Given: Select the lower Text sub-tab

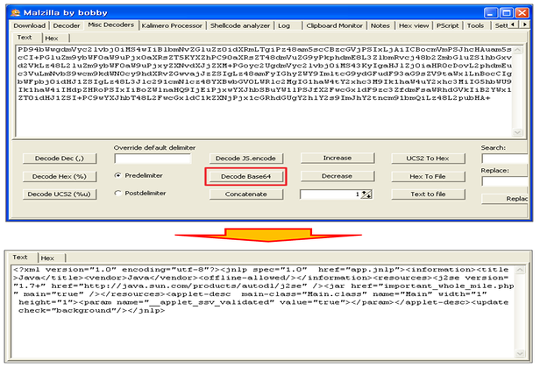Looking at the screenshot, I should click(x=20, y=257).
